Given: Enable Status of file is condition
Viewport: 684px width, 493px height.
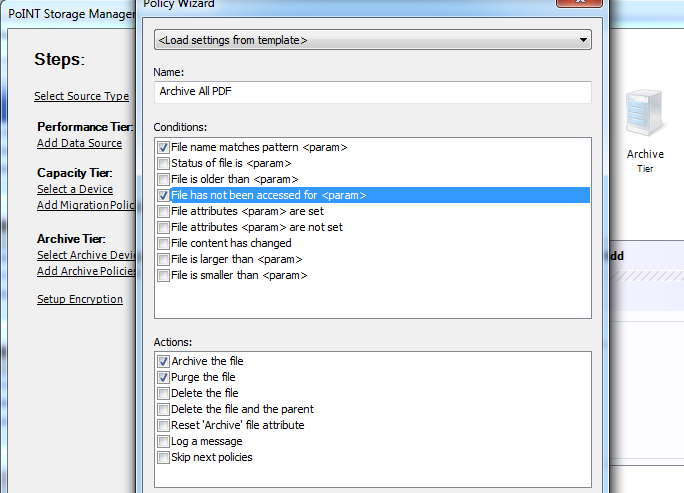Looking at the screenshot, I should (163, 163).
